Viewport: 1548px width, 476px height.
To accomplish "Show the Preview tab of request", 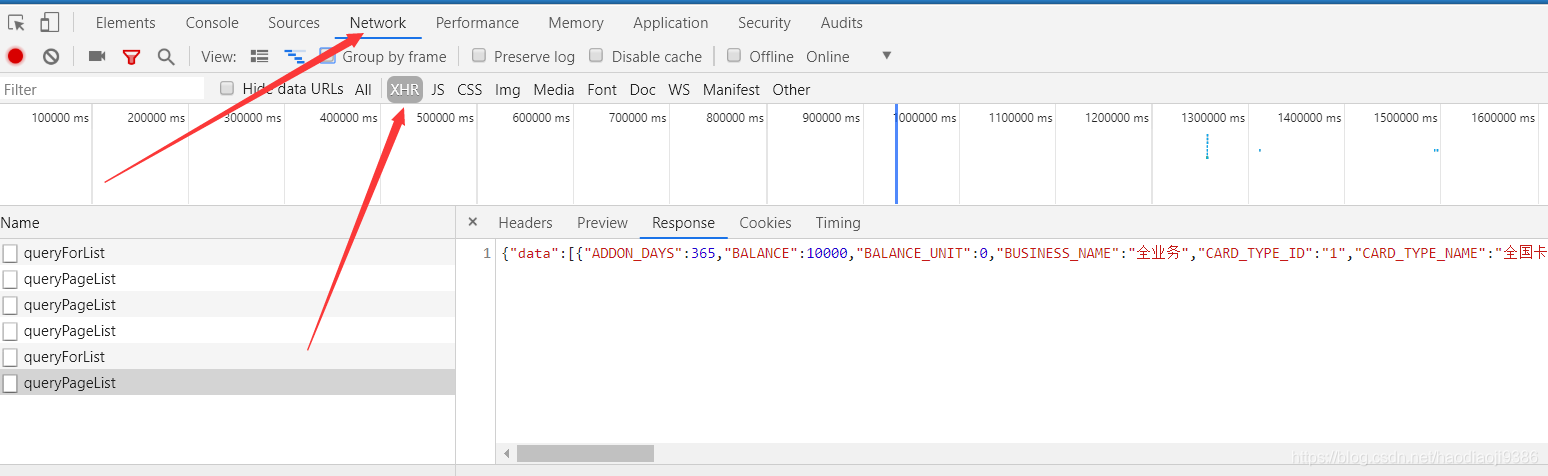I will pyautogui.click(x=602, y=223).
